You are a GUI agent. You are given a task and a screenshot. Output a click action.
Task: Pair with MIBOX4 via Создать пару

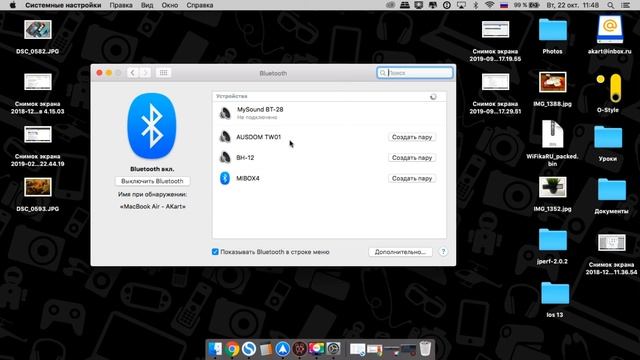click(412, 178)
